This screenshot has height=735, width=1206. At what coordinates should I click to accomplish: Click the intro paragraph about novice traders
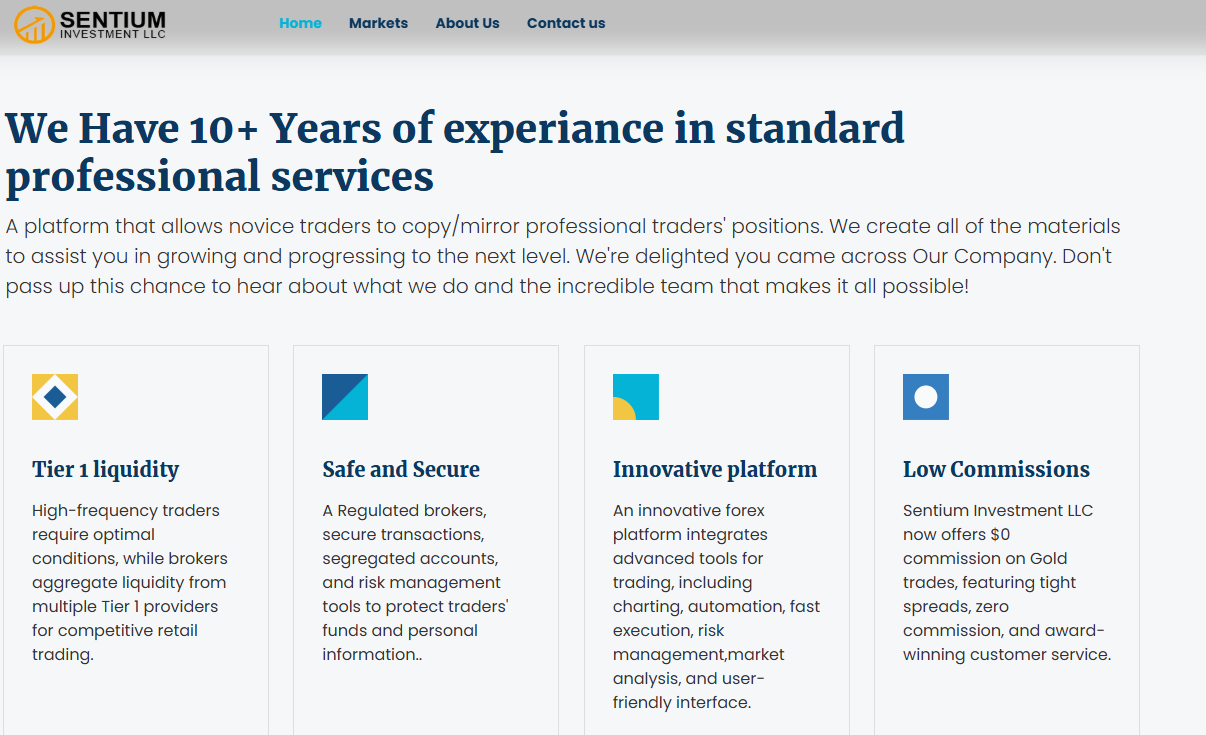(x=562, y=256)
